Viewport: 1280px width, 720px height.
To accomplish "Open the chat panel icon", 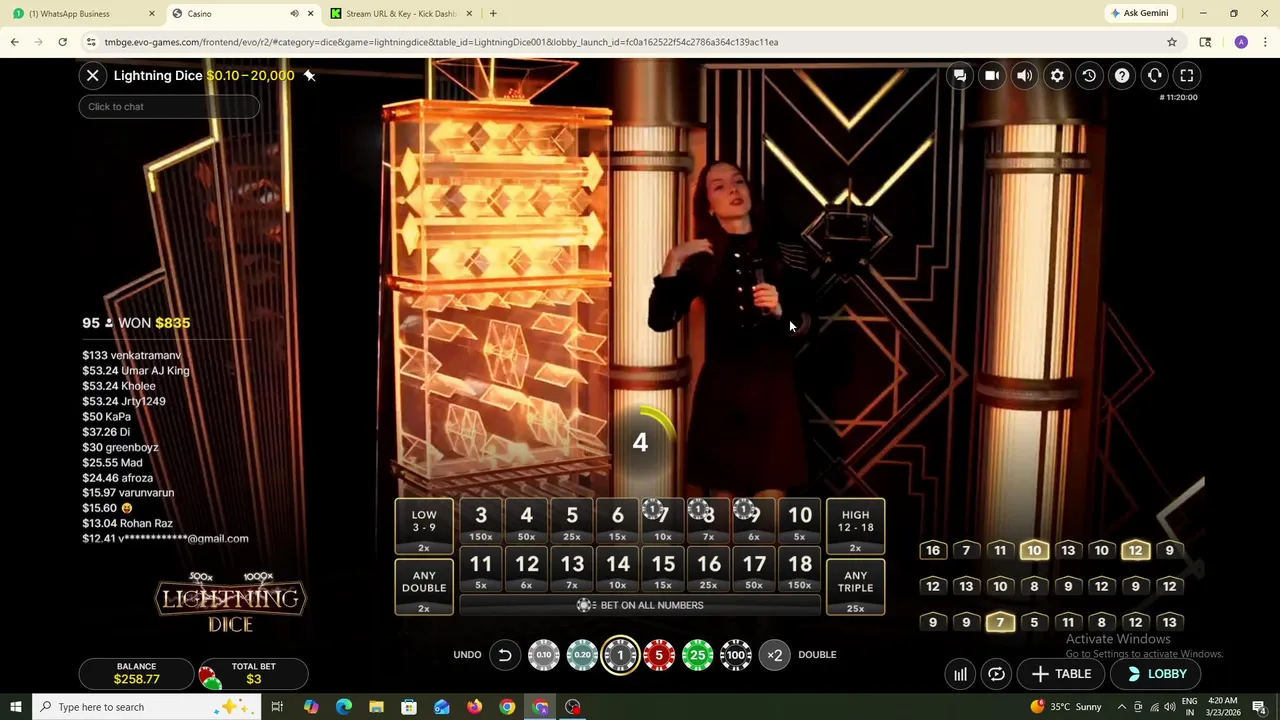I will pyautogui.click(x=959, y=75).
